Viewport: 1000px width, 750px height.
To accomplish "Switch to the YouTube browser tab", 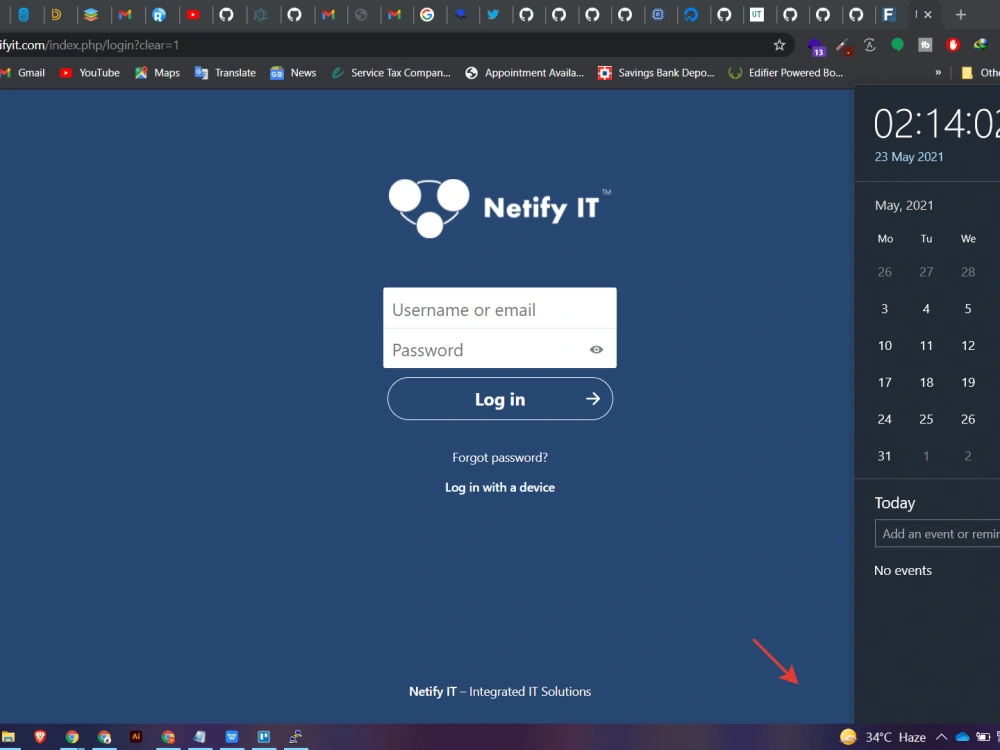I will 193,15.
